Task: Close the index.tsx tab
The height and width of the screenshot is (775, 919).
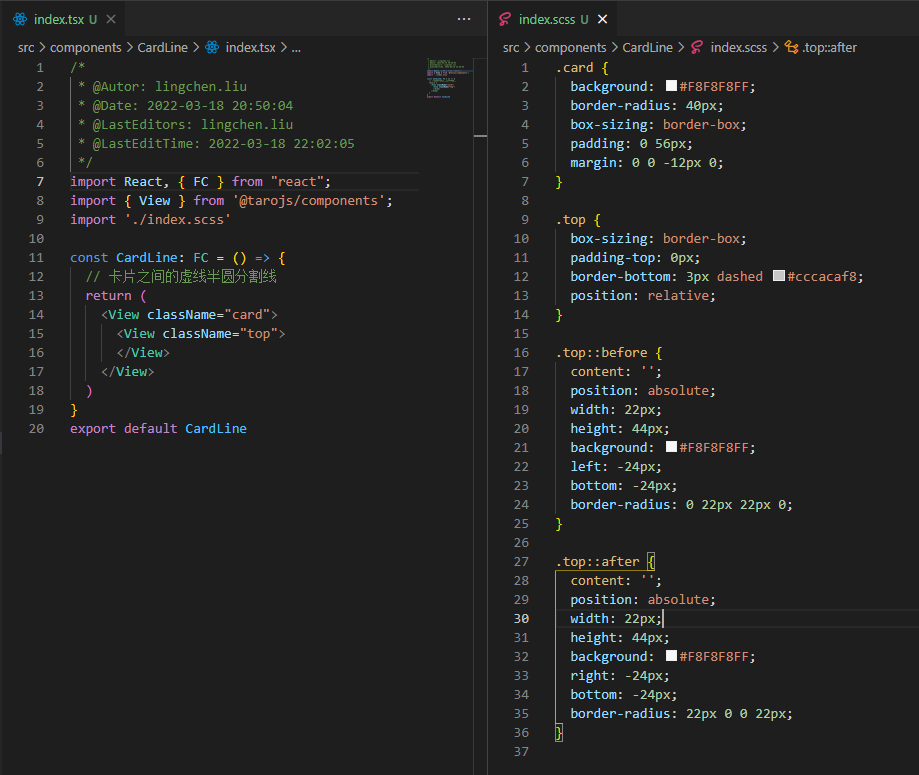Action: pyautogui.click(x=111, y=19)
